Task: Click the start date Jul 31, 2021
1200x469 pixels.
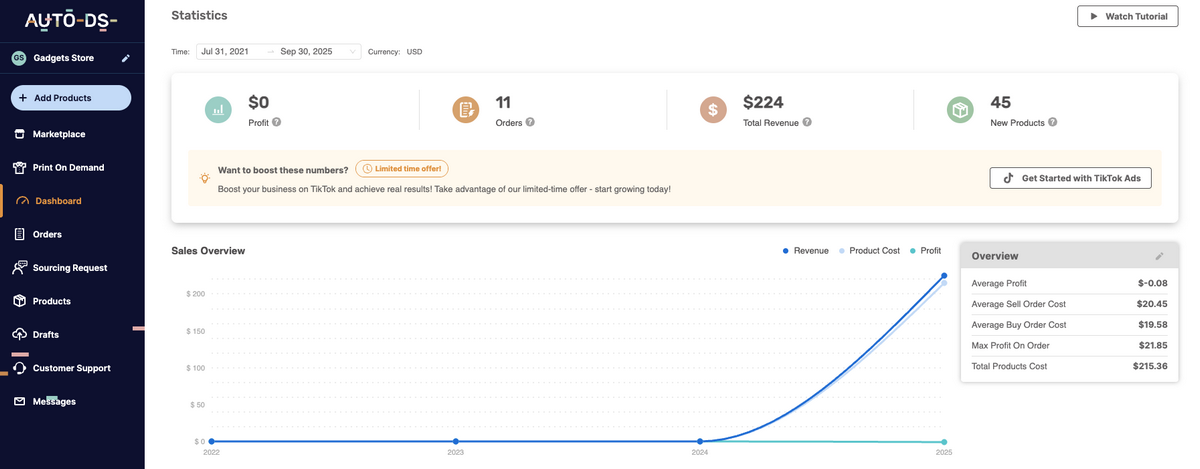Action: 225,51
